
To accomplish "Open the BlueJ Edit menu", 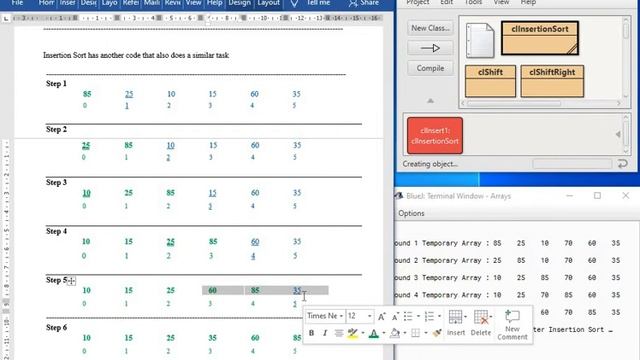I will [x=447, y=2].
